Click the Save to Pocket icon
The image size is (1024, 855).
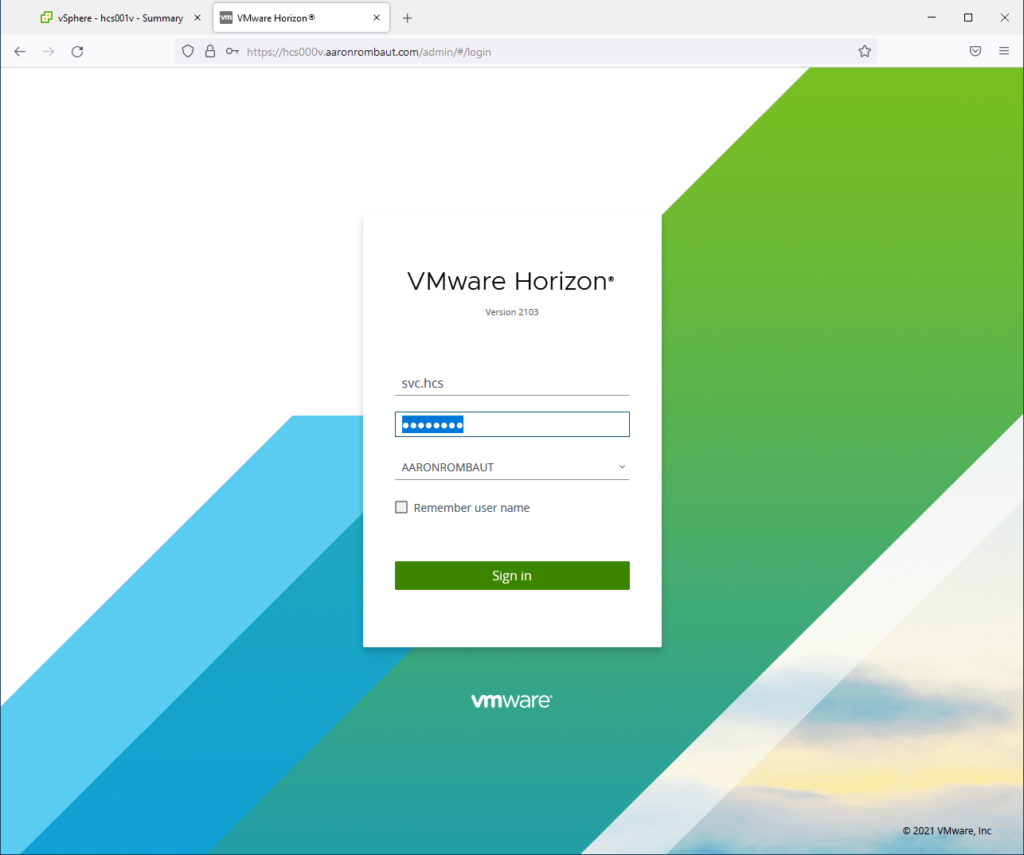pos(975,51)
